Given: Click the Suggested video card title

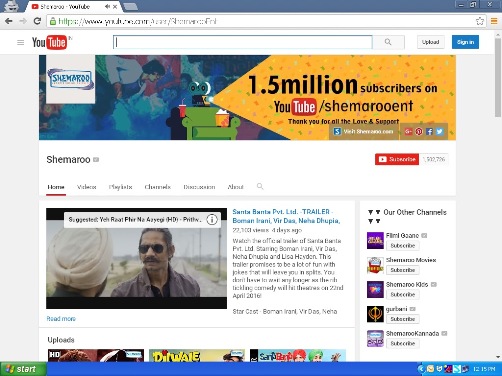Looking at the screenshot, I should (135, 220).
